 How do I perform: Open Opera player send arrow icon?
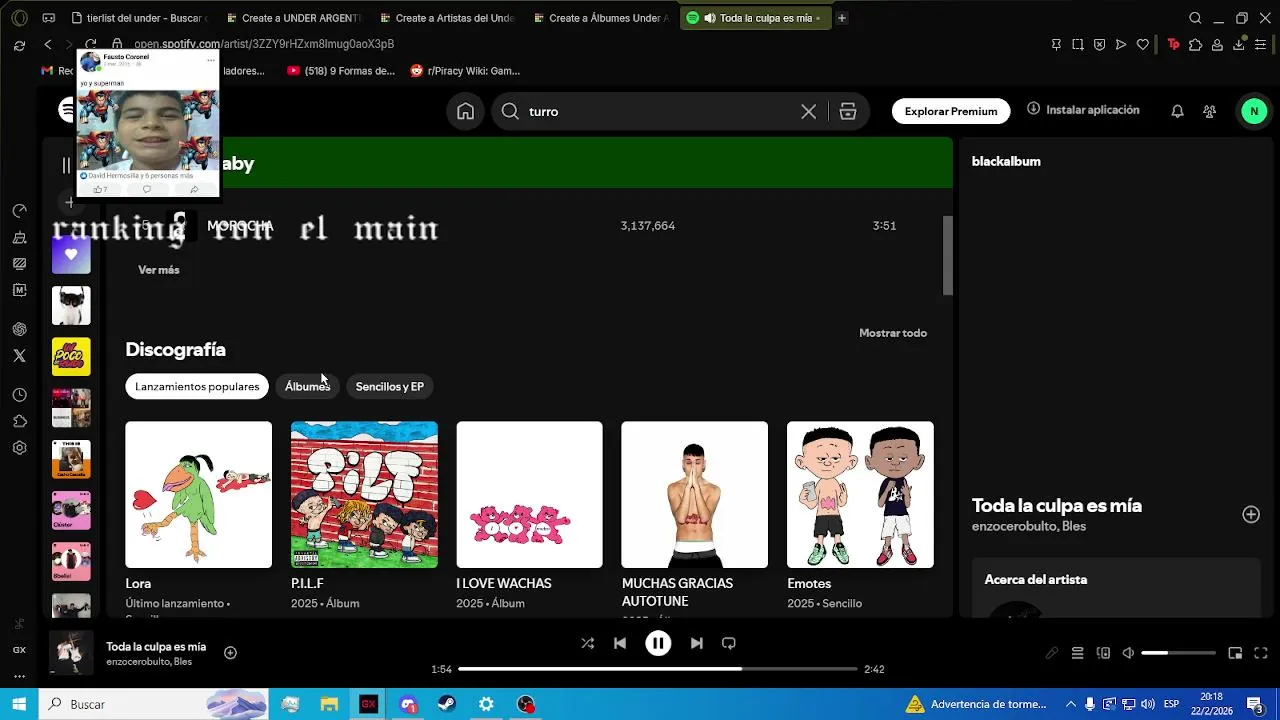[1121, 44]
